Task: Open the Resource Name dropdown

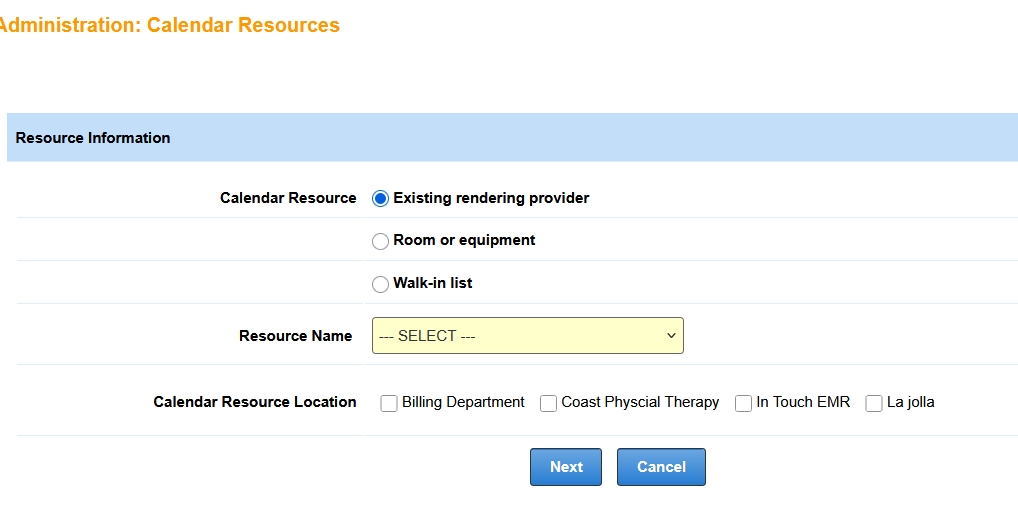Action: pos(527,336)
